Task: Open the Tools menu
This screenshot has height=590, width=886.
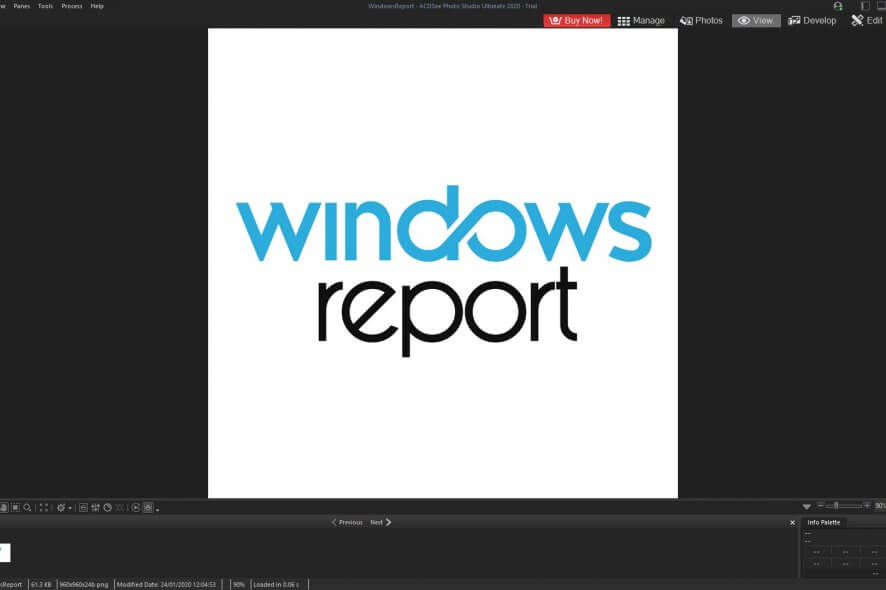Action: click(45, 6)
